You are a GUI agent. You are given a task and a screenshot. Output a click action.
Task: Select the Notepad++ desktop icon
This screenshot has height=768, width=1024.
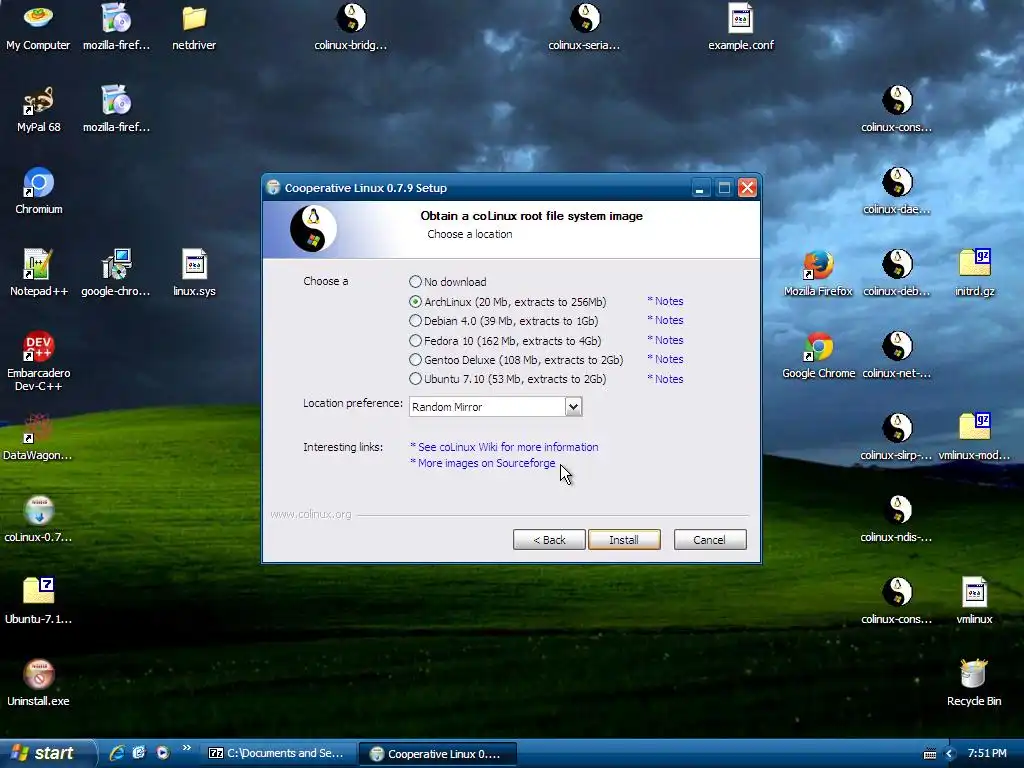pyautogui.click(x=38, y=274)
